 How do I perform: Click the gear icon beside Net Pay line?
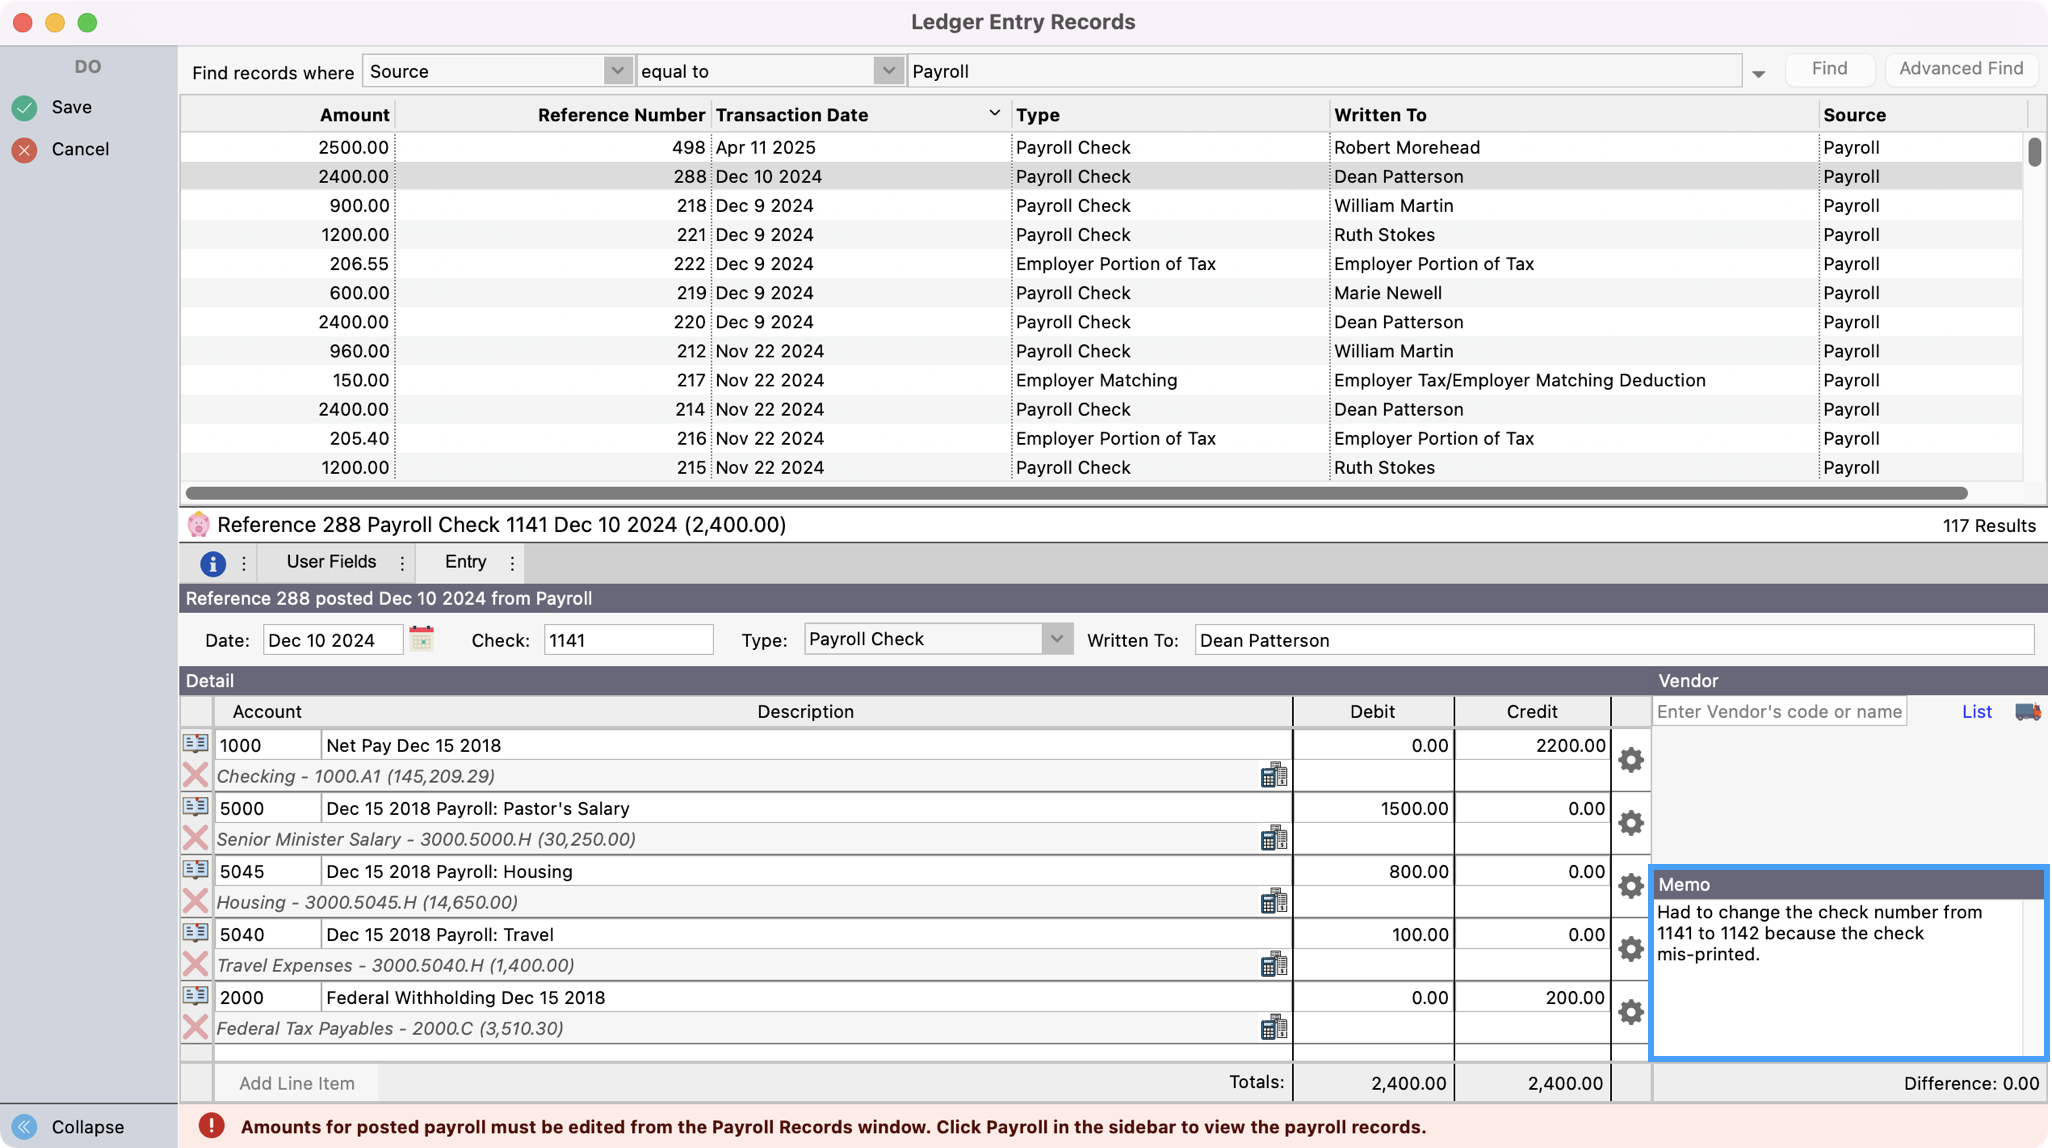click(1630, 759)
